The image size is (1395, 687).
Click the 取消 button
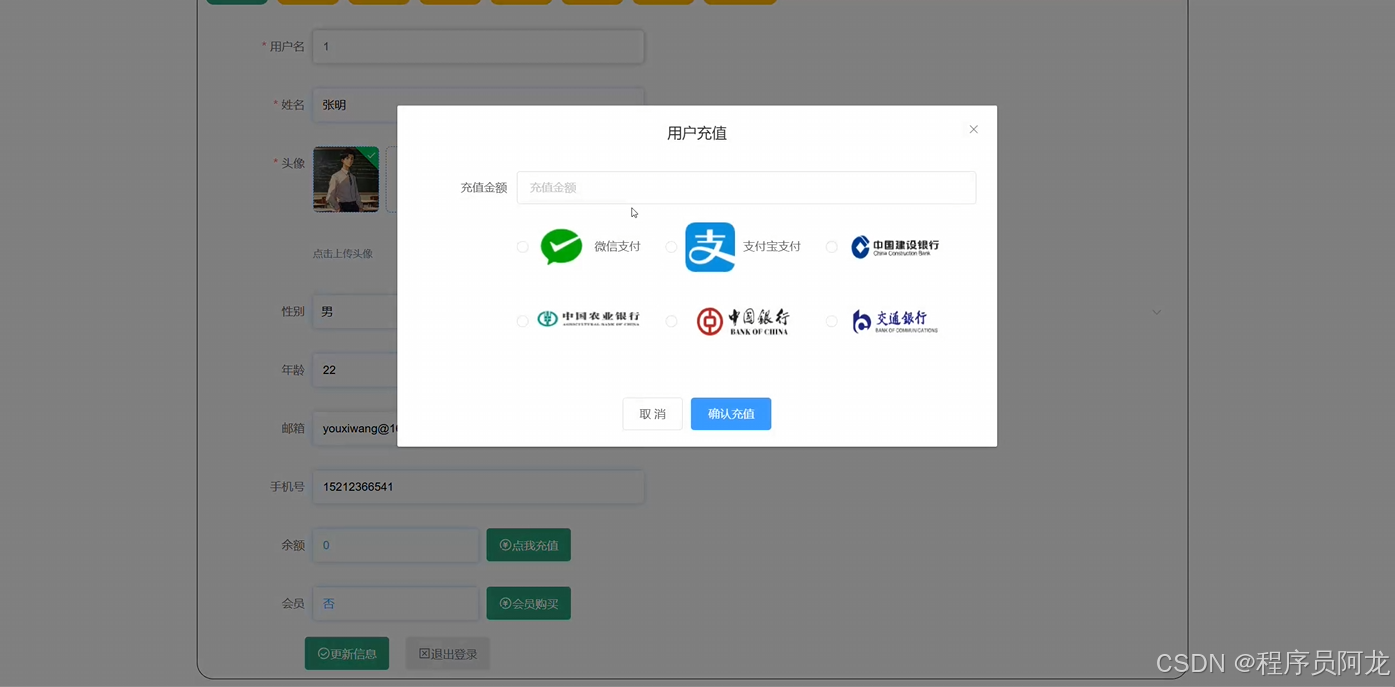click(x=652, y=414)
